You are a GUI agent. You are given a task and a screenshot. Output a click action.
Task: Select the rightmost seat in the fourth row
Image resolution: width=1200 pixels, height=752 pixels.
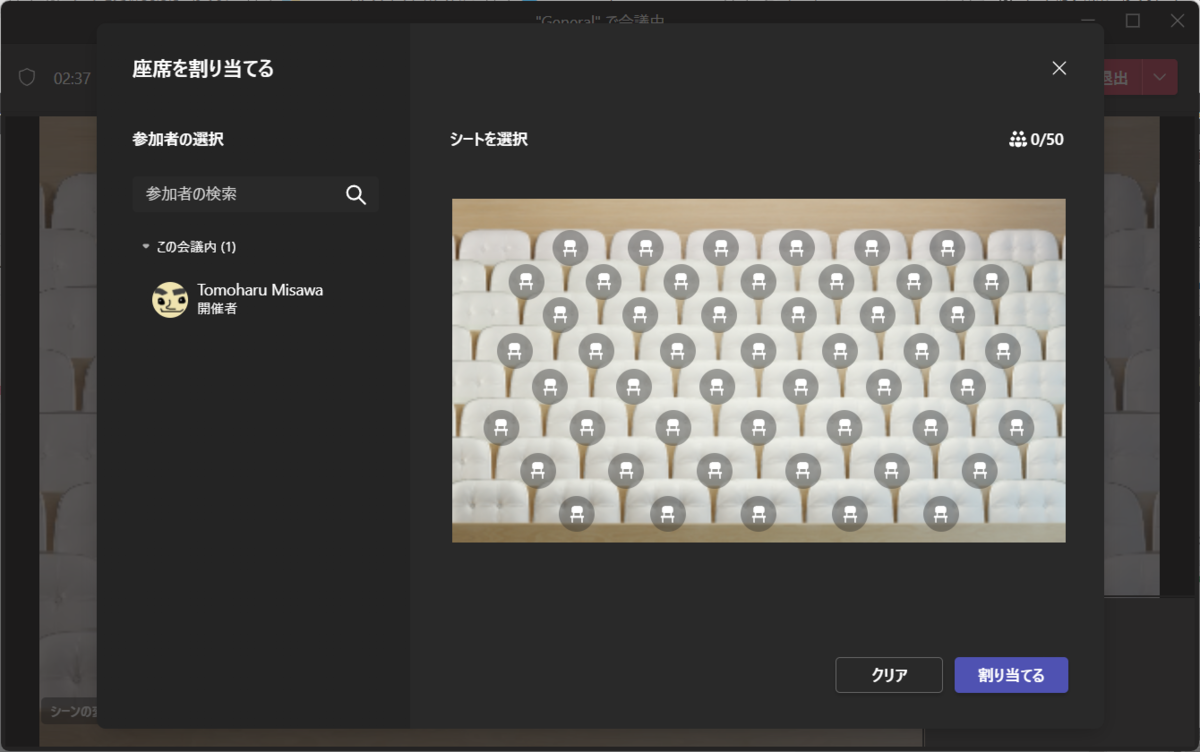[1002, 350]
